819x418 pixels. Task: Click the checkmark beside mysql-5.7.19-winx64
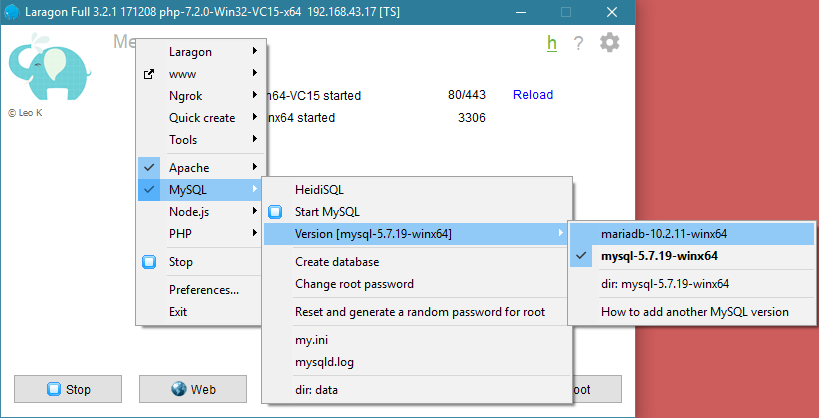(581, 256)
